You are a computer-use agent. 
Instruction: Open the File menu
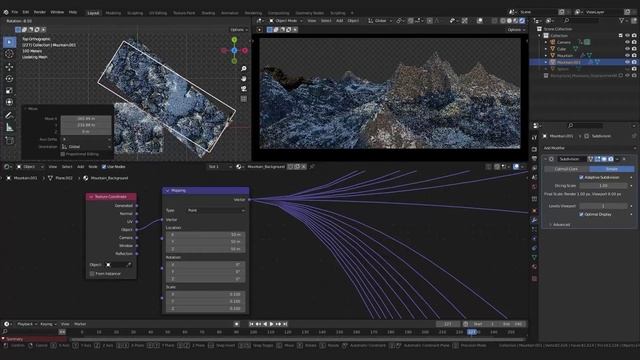pos(15,12)
